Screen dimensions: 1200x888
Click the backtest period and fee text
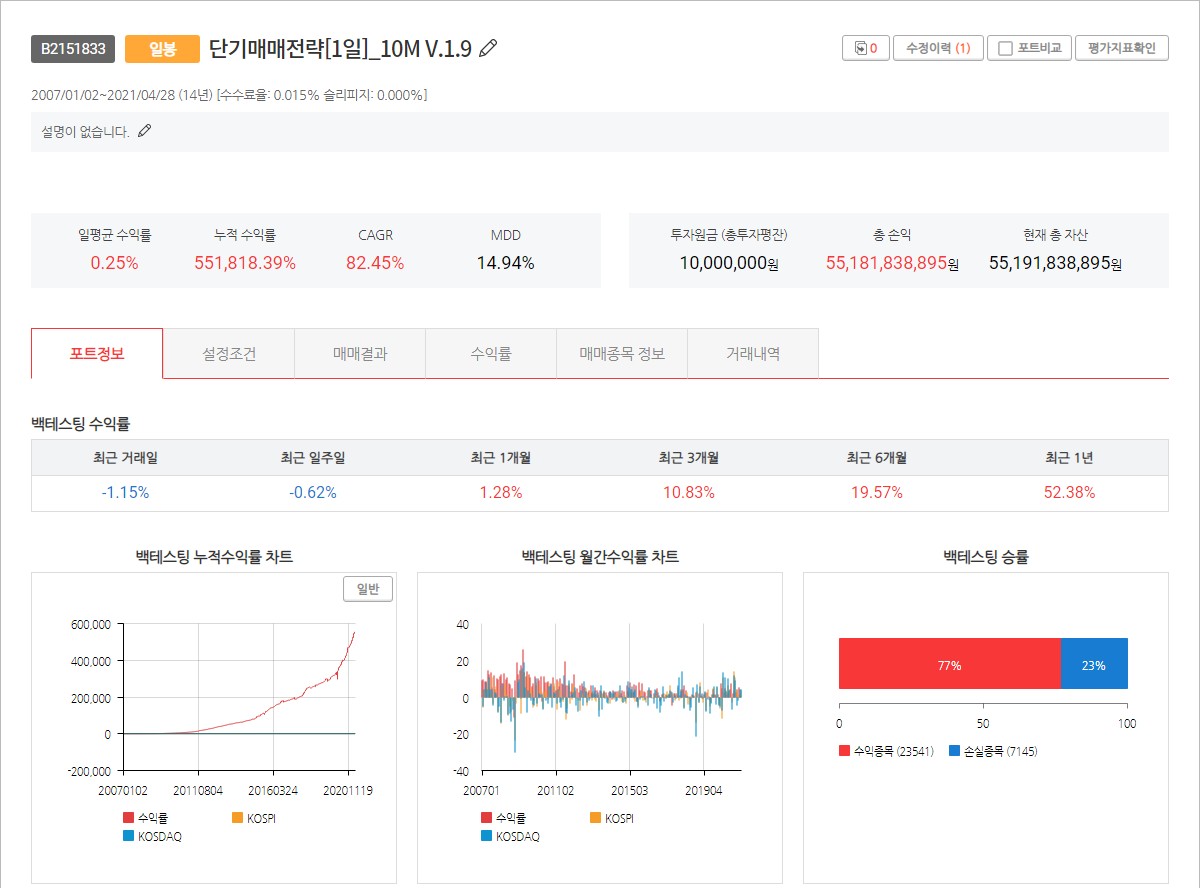pos(229,95)
